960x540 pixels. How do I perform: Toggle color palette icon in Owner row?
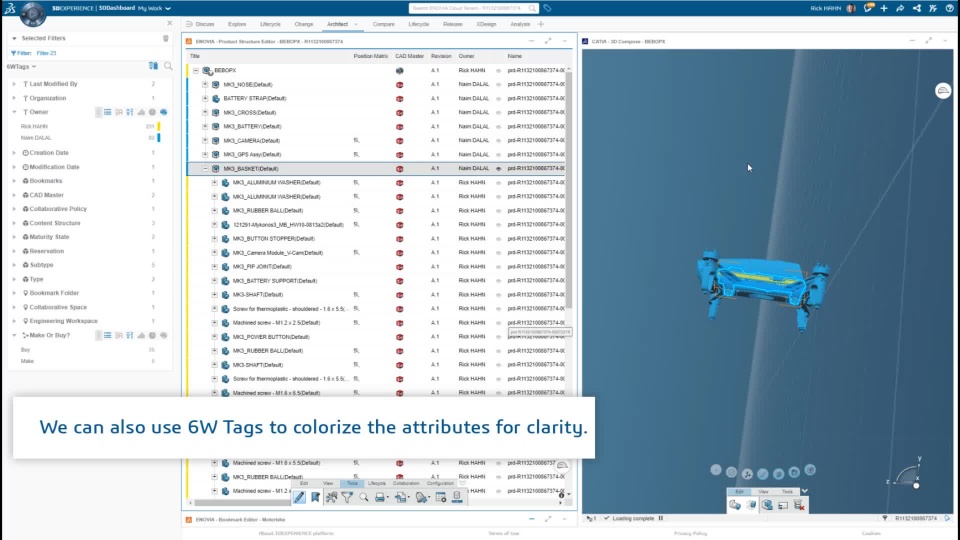tap(163, 112)
